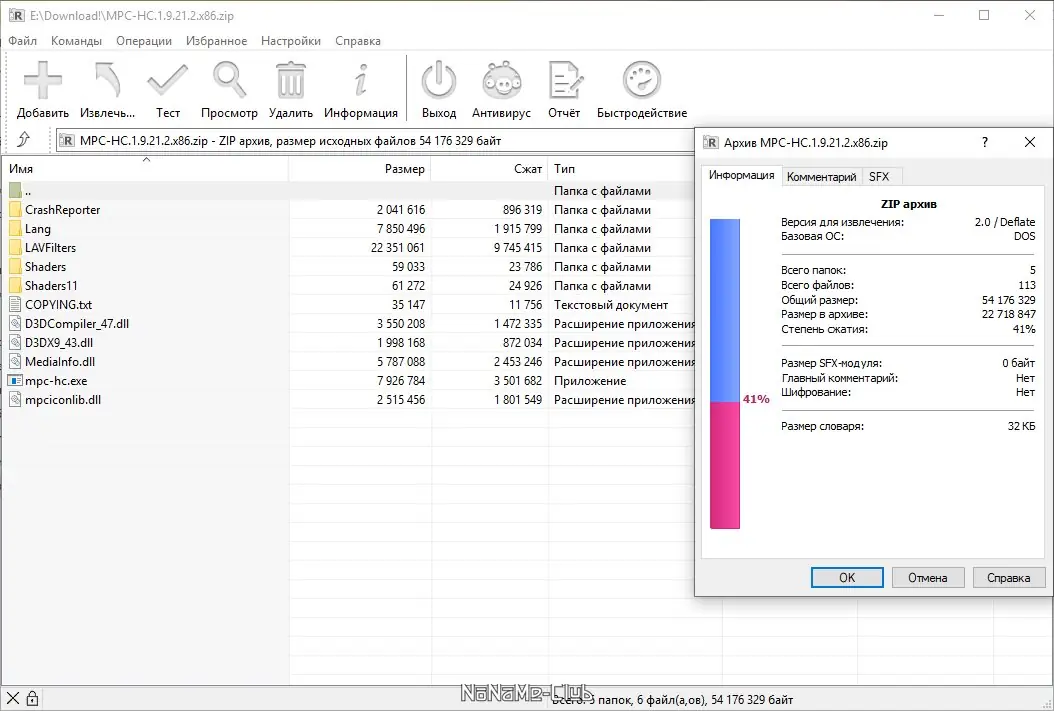Click the CrashReporter folder icon
The width and height of the screenshot is (1054, 711).
[x=15, y=210]
